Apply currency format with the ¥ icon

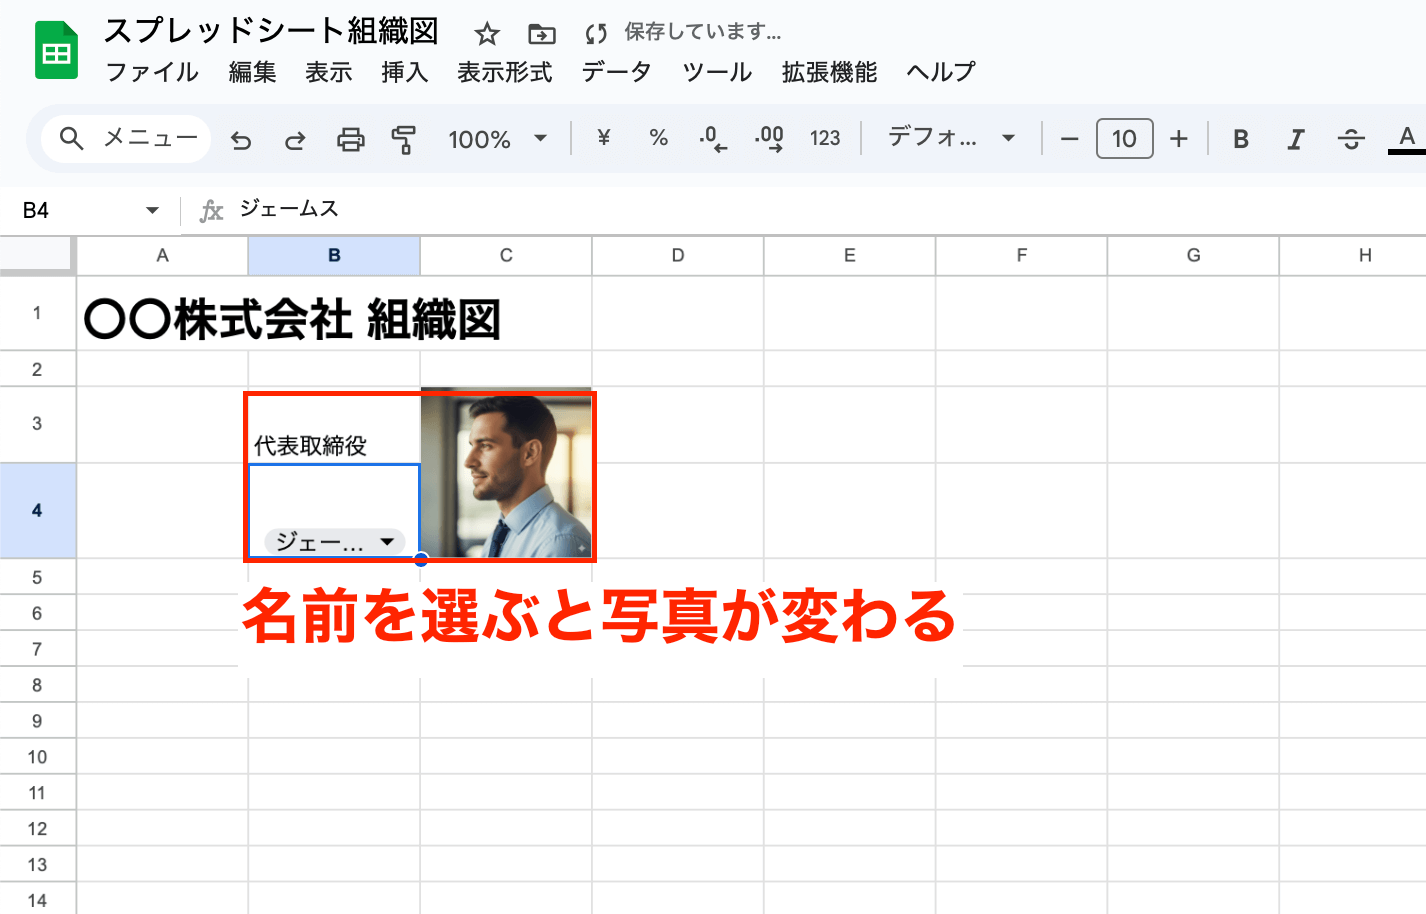[602, 139]
